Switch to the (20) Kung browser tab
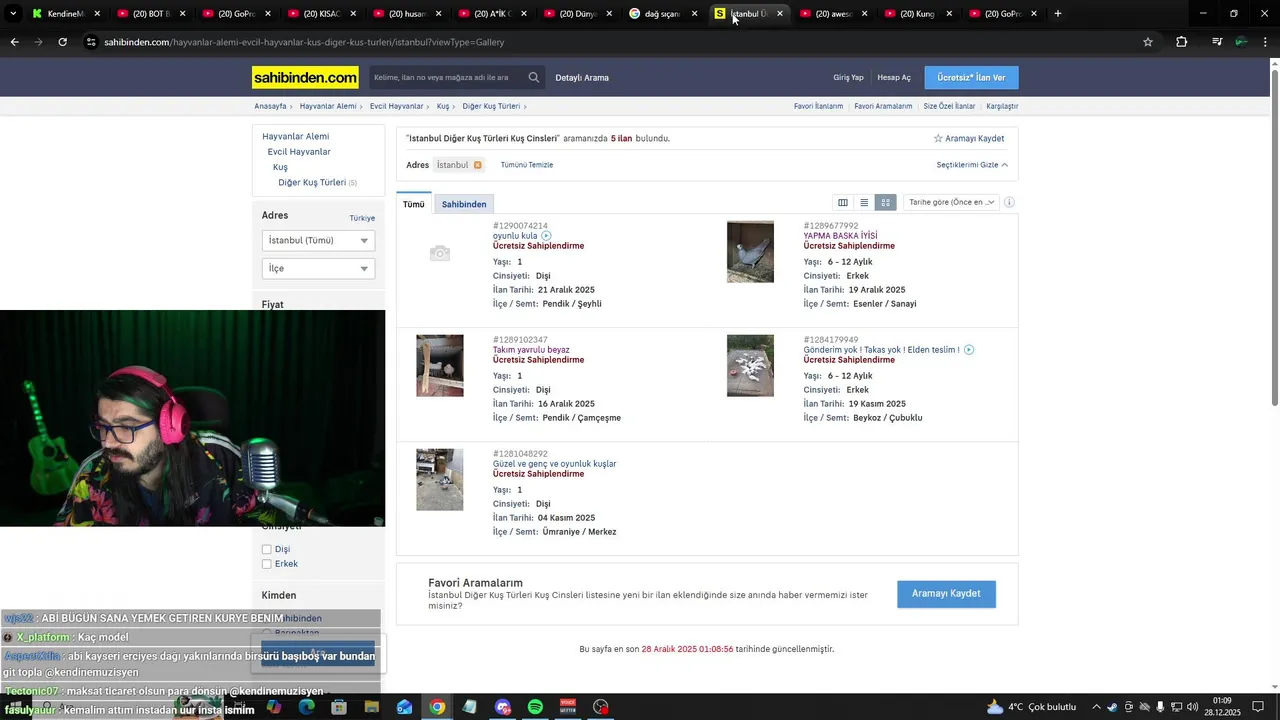1280x720 pixels. click(918, 14)
